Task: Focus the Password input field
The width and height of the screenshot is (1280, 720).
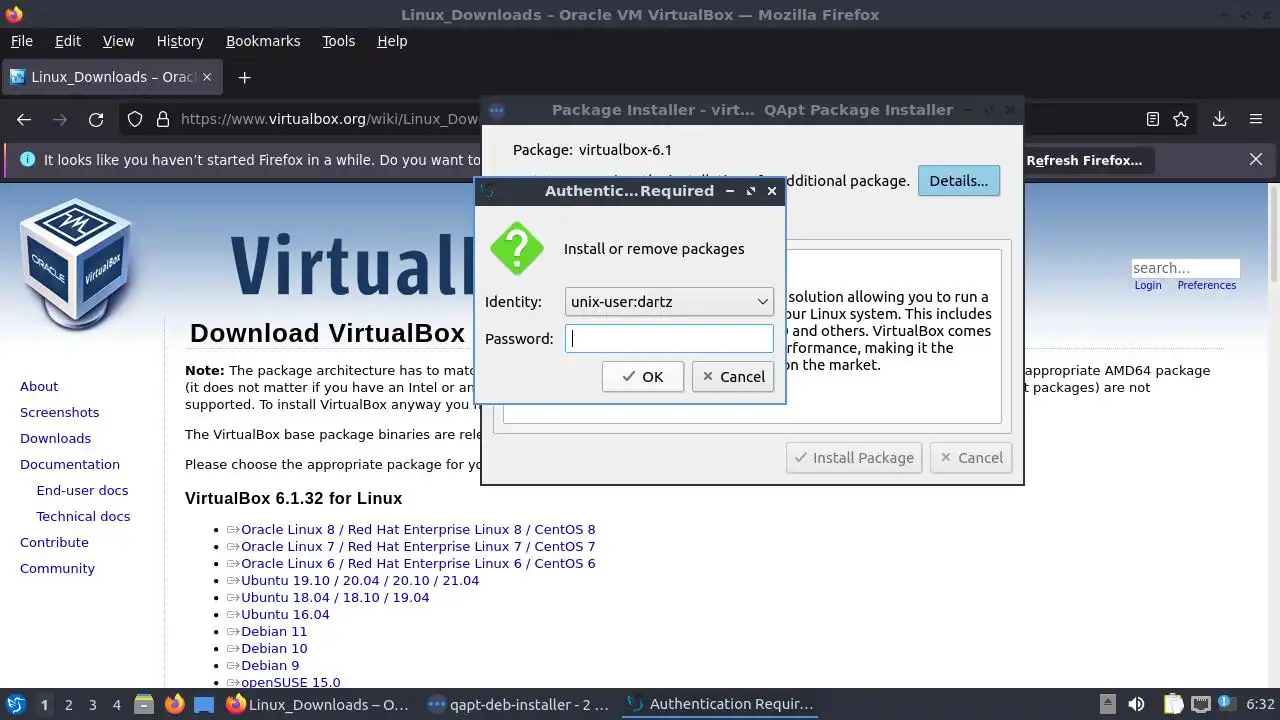Action: coord(669,338)
